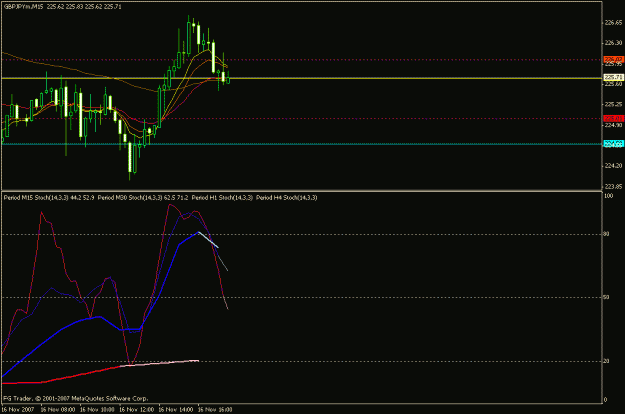
Task: Click the 80 level on stochastic scale
Action: click(607, 234)
